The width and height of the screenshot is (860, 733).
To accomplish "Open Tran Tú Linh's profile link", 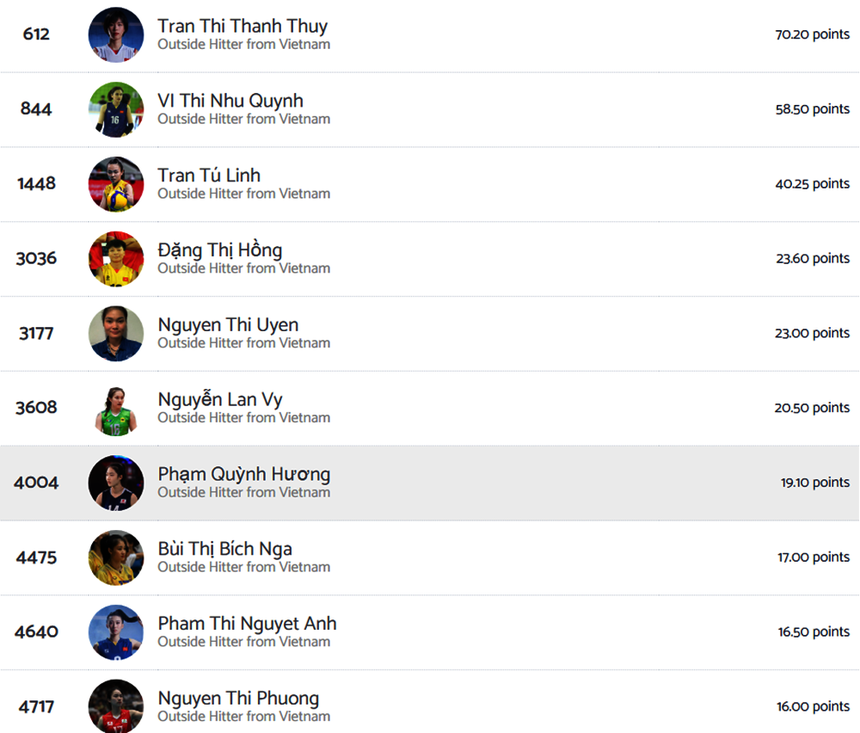I will point(209,175).
